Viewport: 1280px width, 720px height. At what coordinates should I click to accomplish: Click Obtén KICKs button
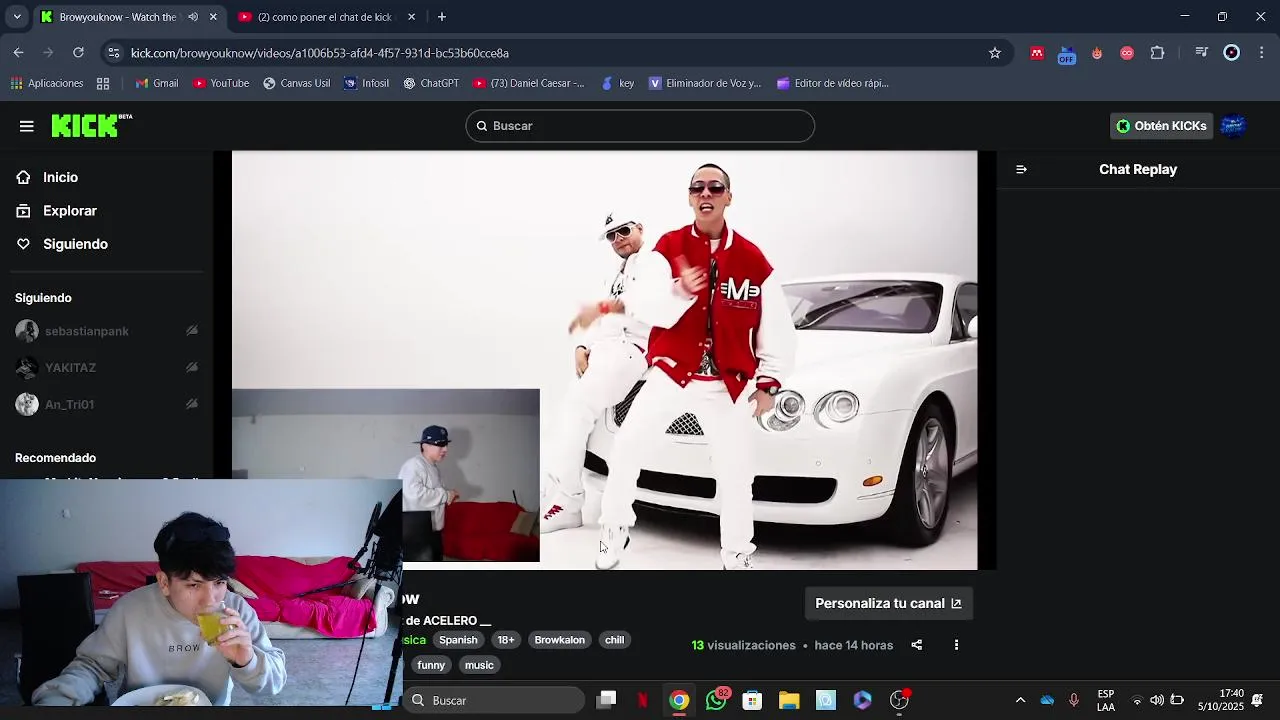point(1161,126)
